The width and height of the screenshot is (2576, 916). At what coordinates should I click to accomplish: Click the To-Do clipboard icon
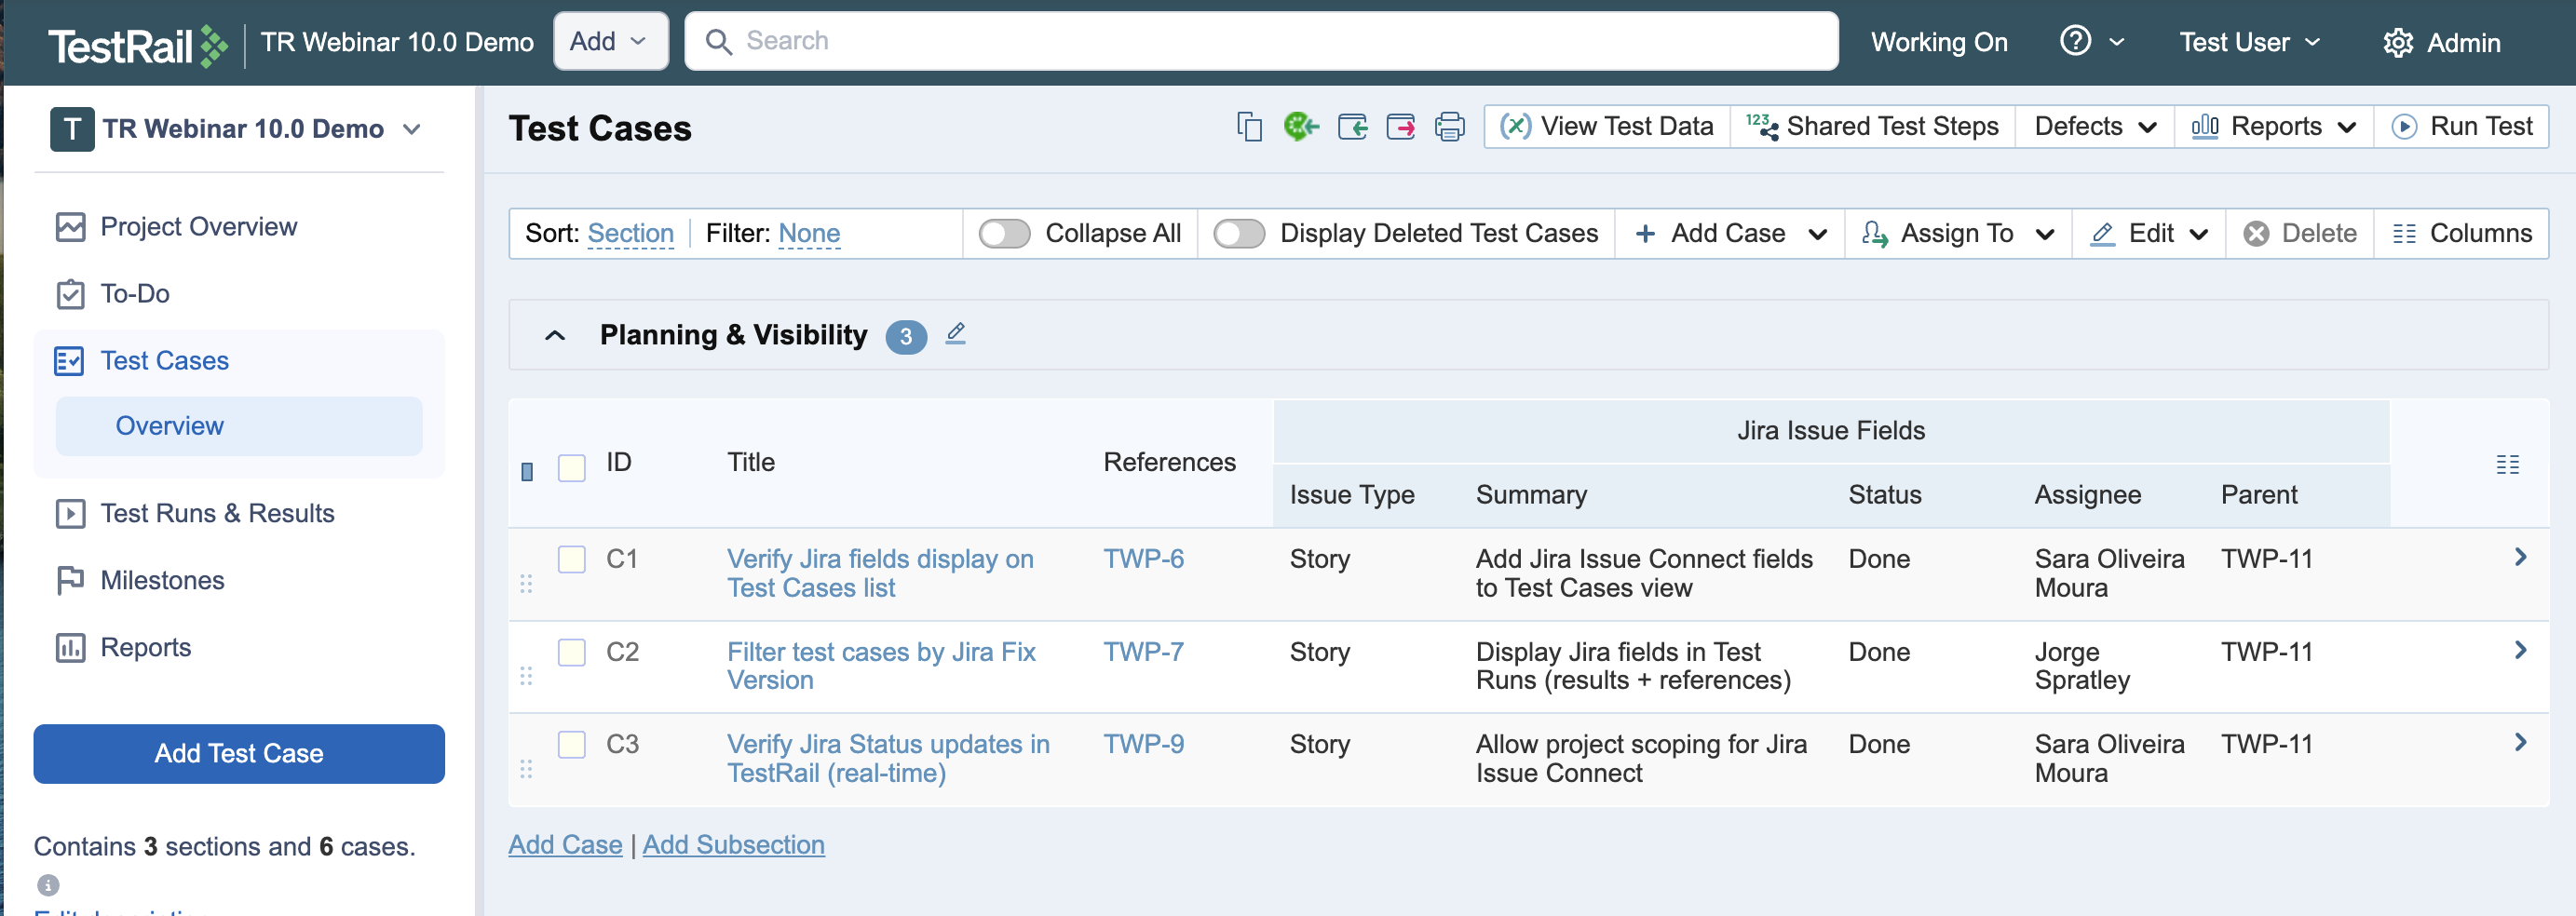[70, 294]
